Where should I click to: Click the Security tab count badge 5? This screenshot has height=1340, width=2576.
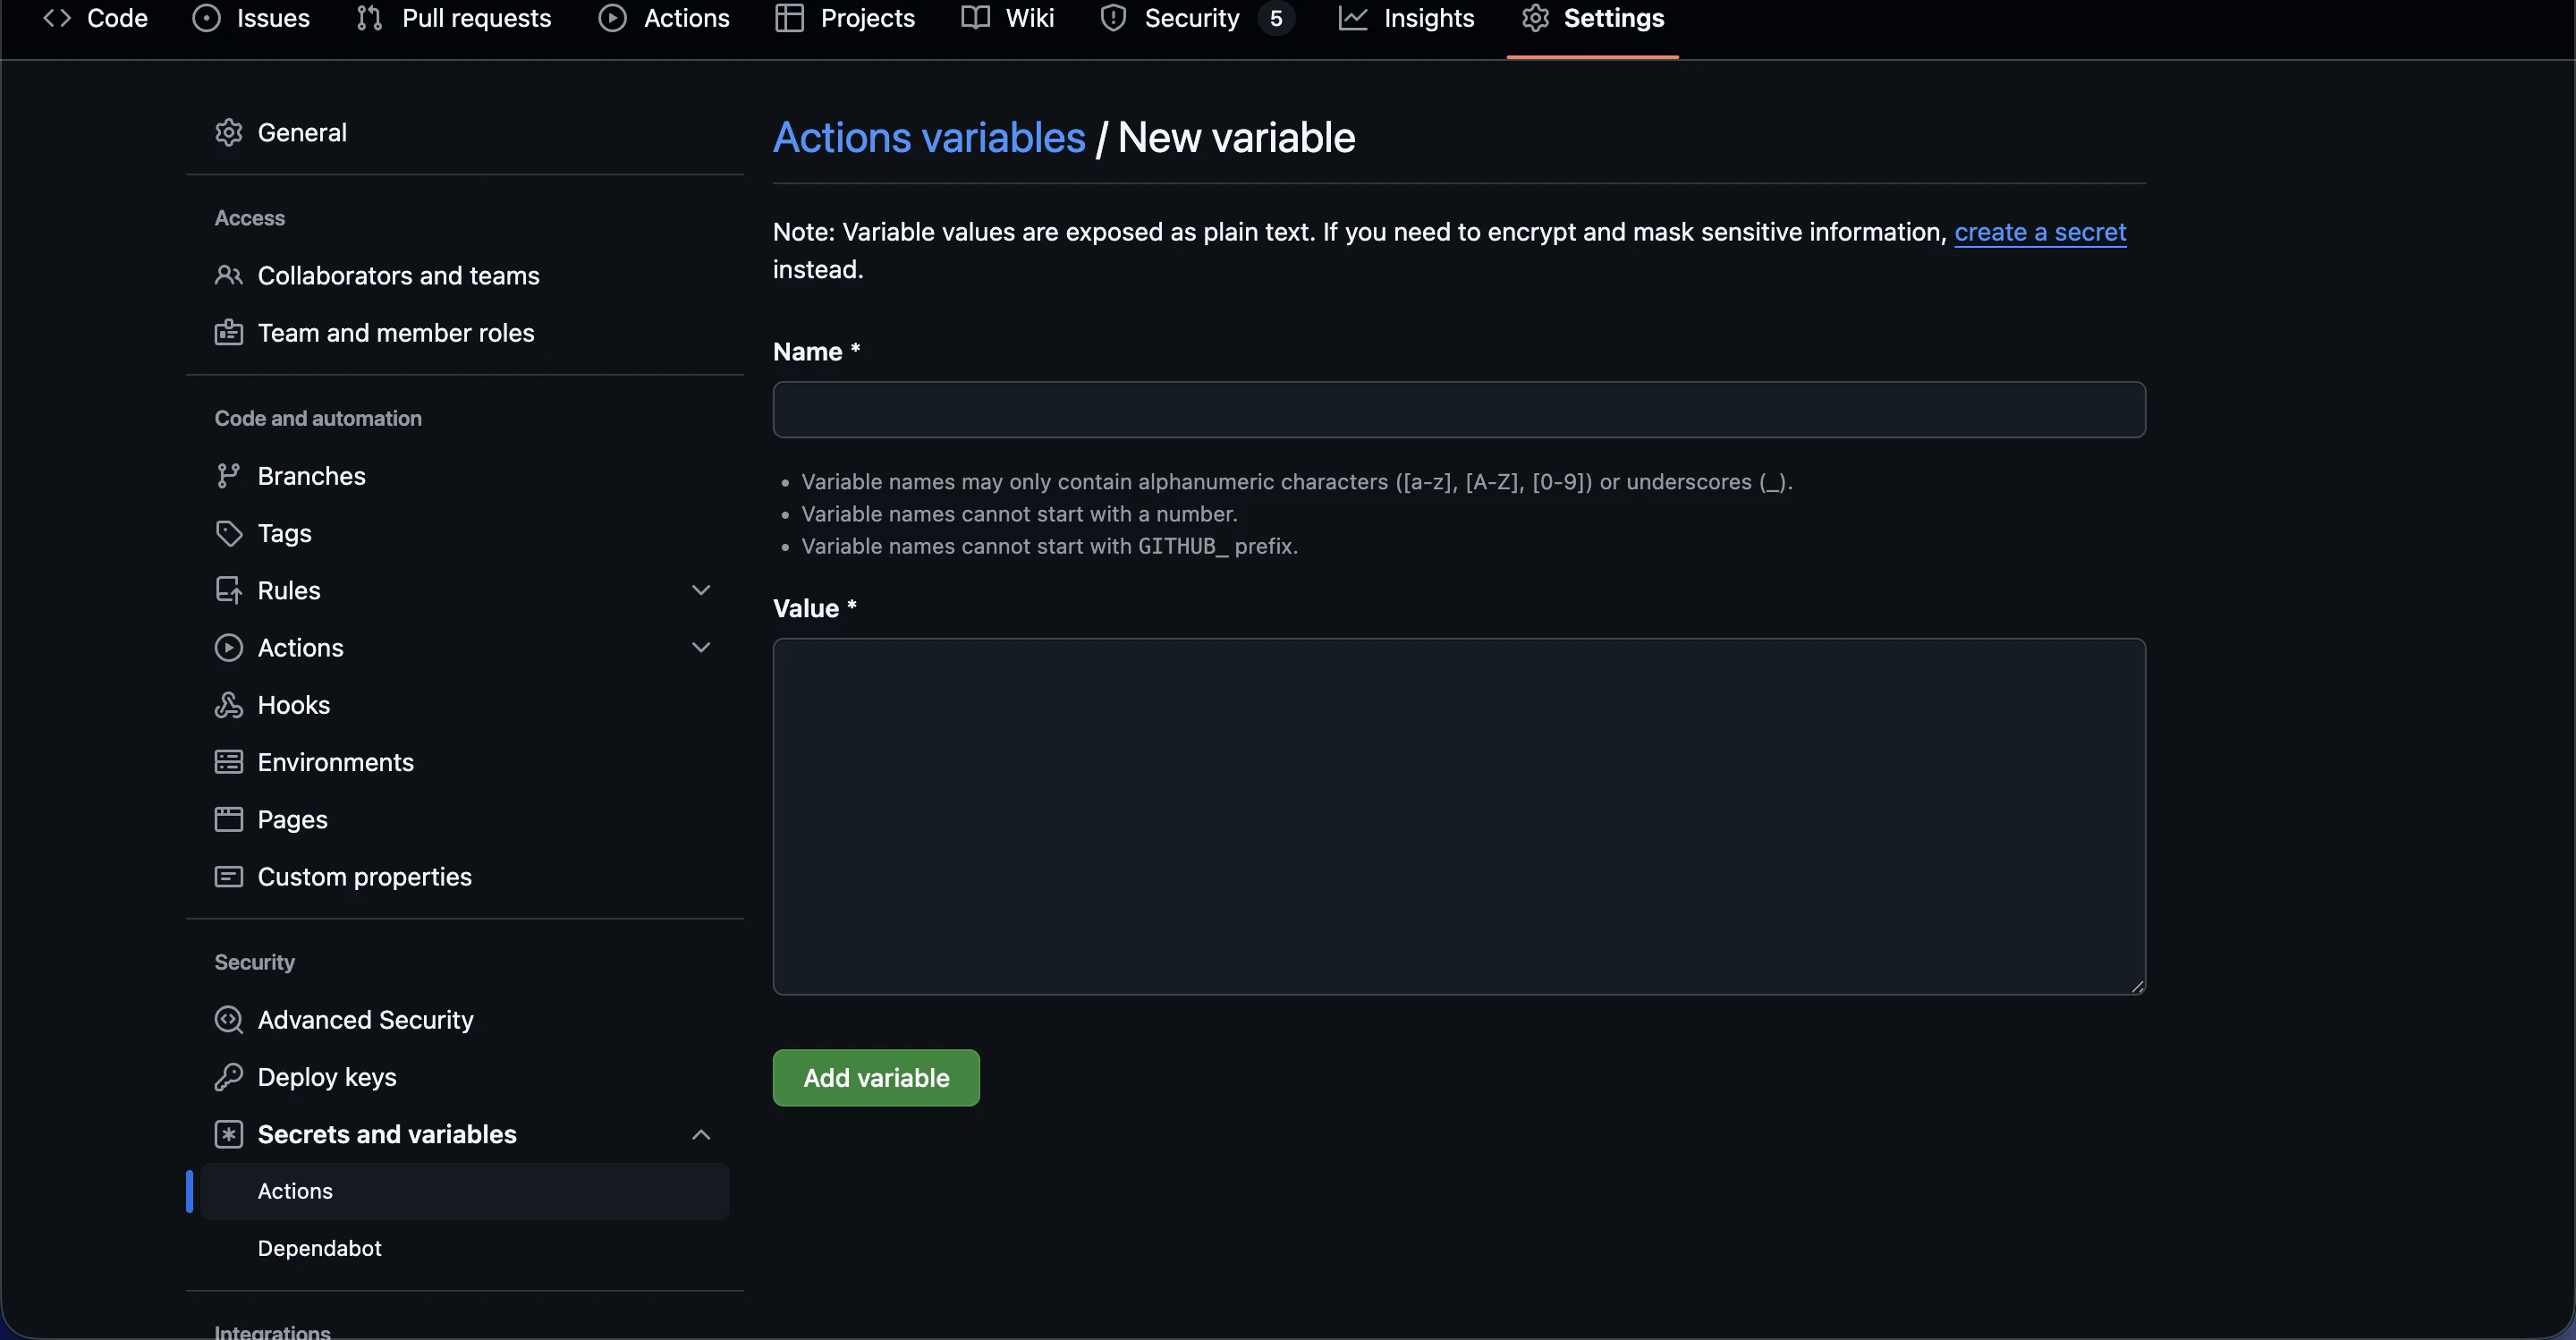[x=1276, y=18]
